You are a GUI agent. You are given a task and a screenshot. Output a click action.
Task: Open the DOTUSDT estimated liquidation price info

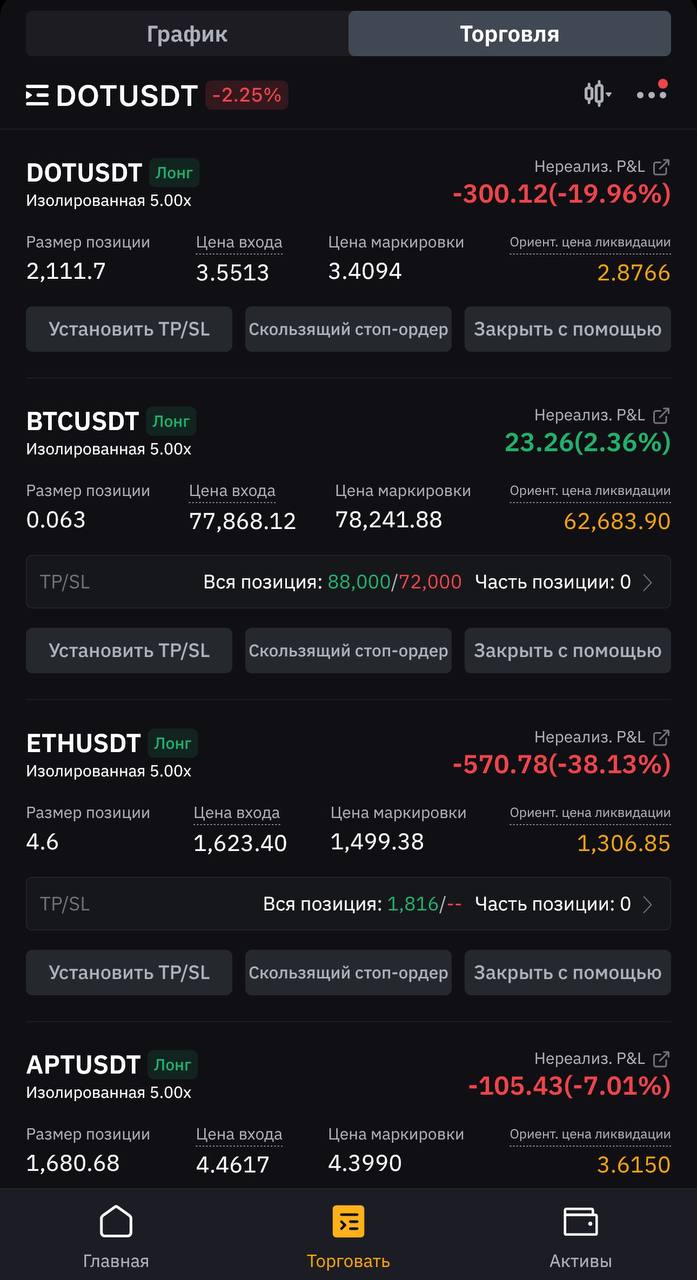pyautogui.click(x=590, y=243)
